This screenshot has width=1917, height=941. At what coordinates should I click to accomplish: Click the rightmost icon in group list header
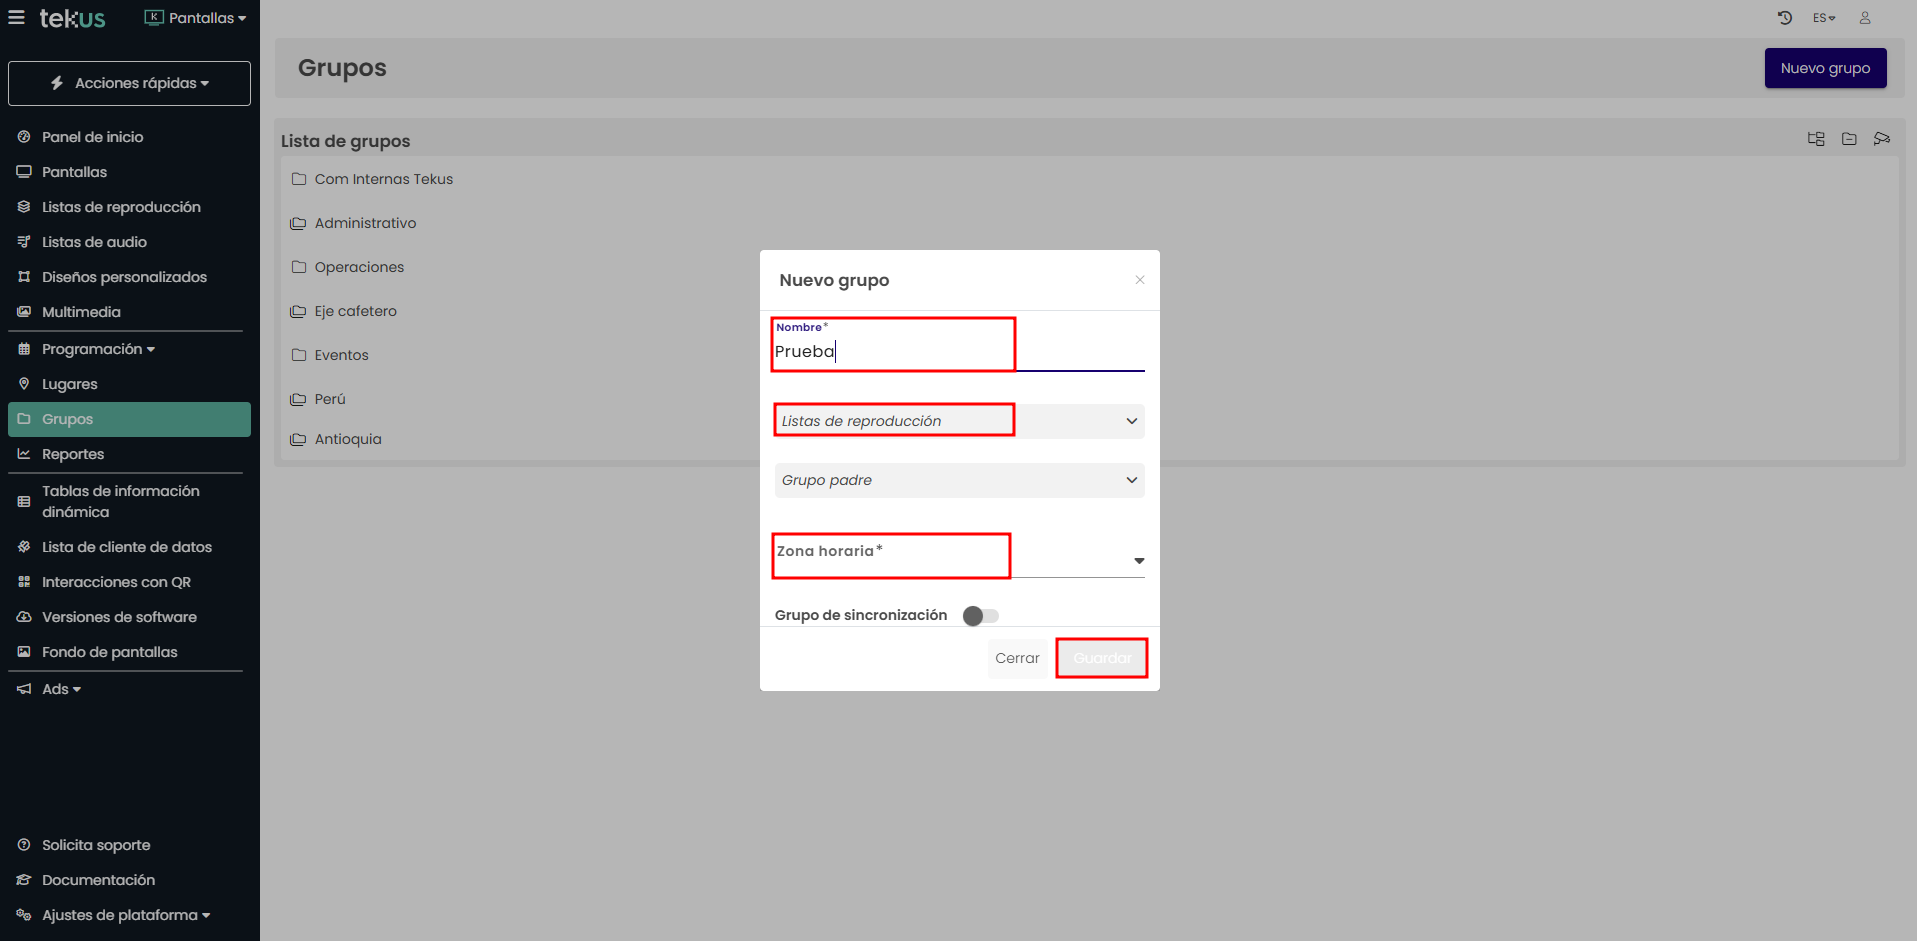point(1882,139)
